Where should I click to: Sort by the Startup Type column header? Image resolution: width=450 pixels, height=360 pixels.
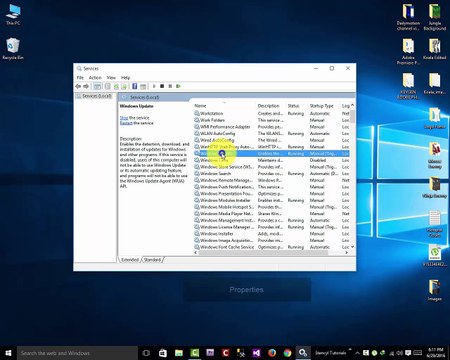pos(321,106)
